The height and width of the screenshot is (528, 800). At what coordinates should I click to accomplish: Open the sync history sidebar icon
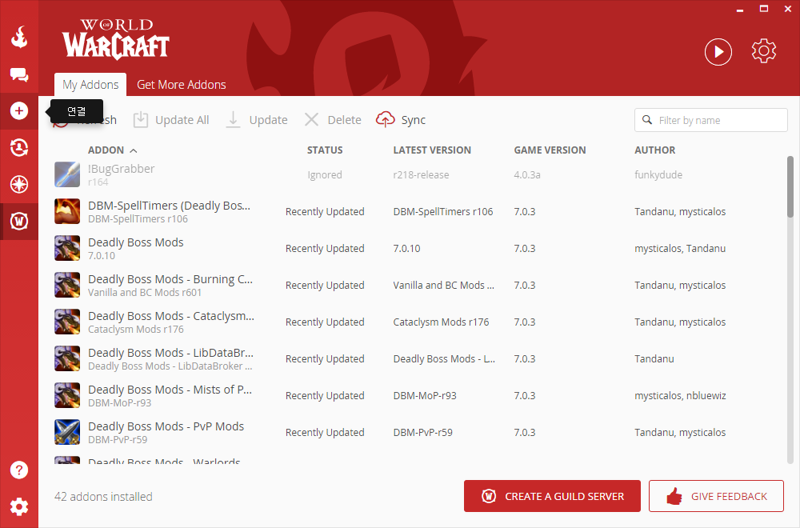pyautogui.click(x=19, y=147)
